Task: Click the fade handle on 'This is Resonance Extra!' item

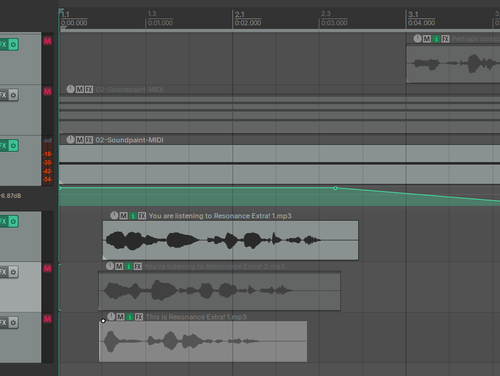Action: pos(103,321)
